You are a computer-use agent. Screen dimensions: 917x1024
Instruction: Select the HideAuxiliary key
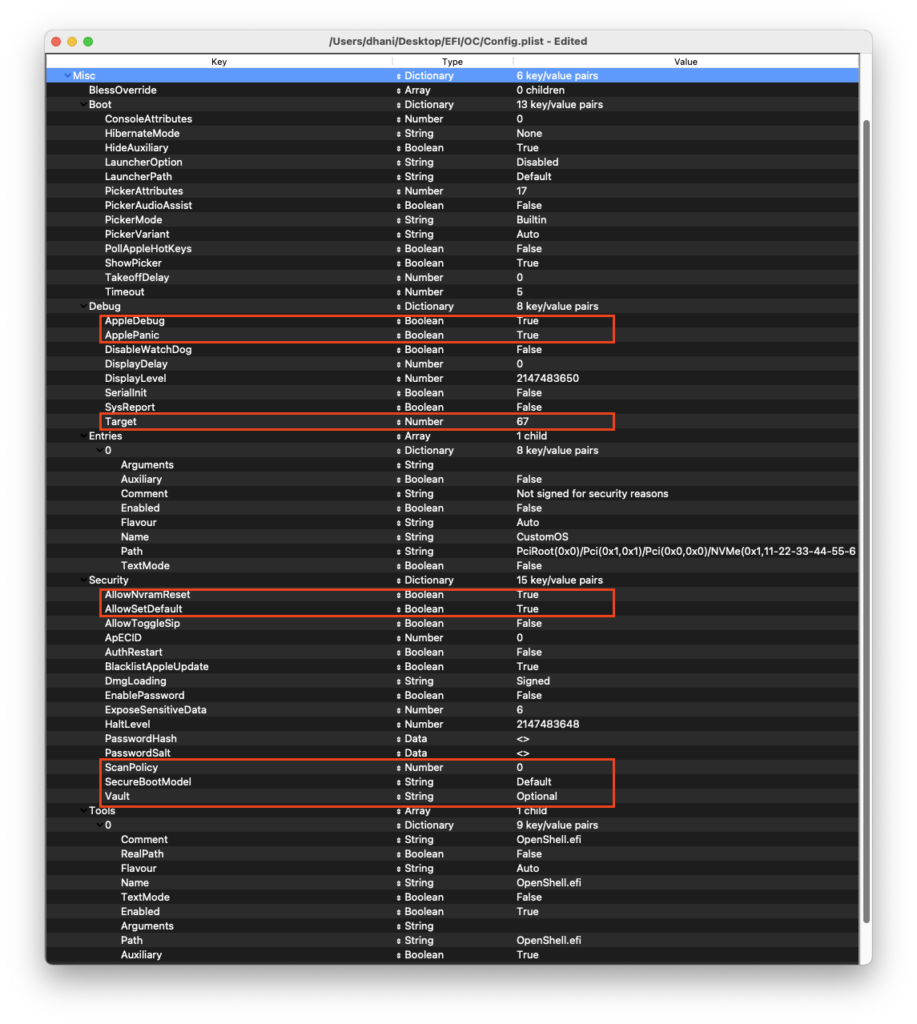tap(137, 148)
